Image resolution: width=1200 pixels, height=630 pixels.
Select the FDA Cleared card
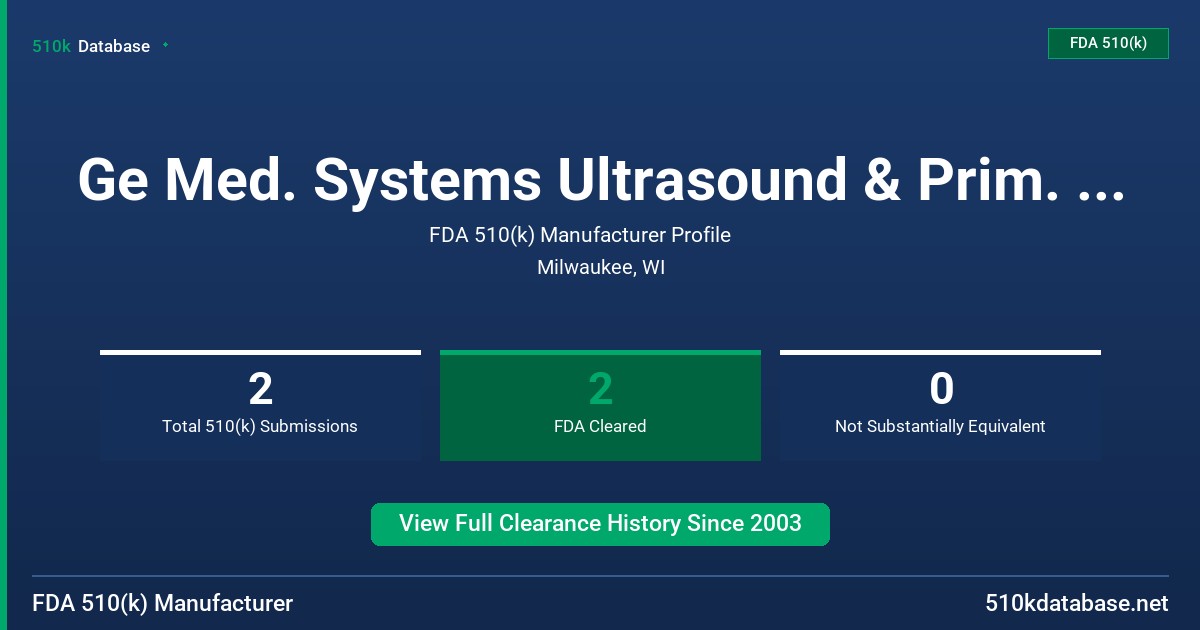(600, 405)
